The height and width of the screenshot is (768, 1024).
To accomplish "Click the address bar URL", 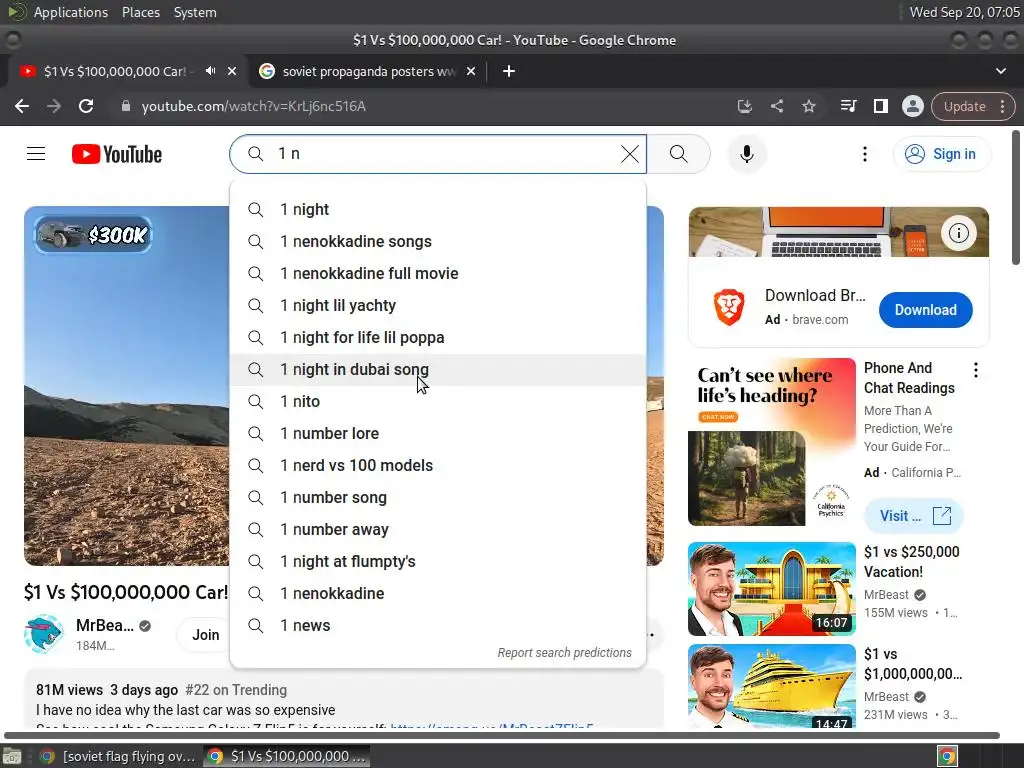I will pos(253,106).
